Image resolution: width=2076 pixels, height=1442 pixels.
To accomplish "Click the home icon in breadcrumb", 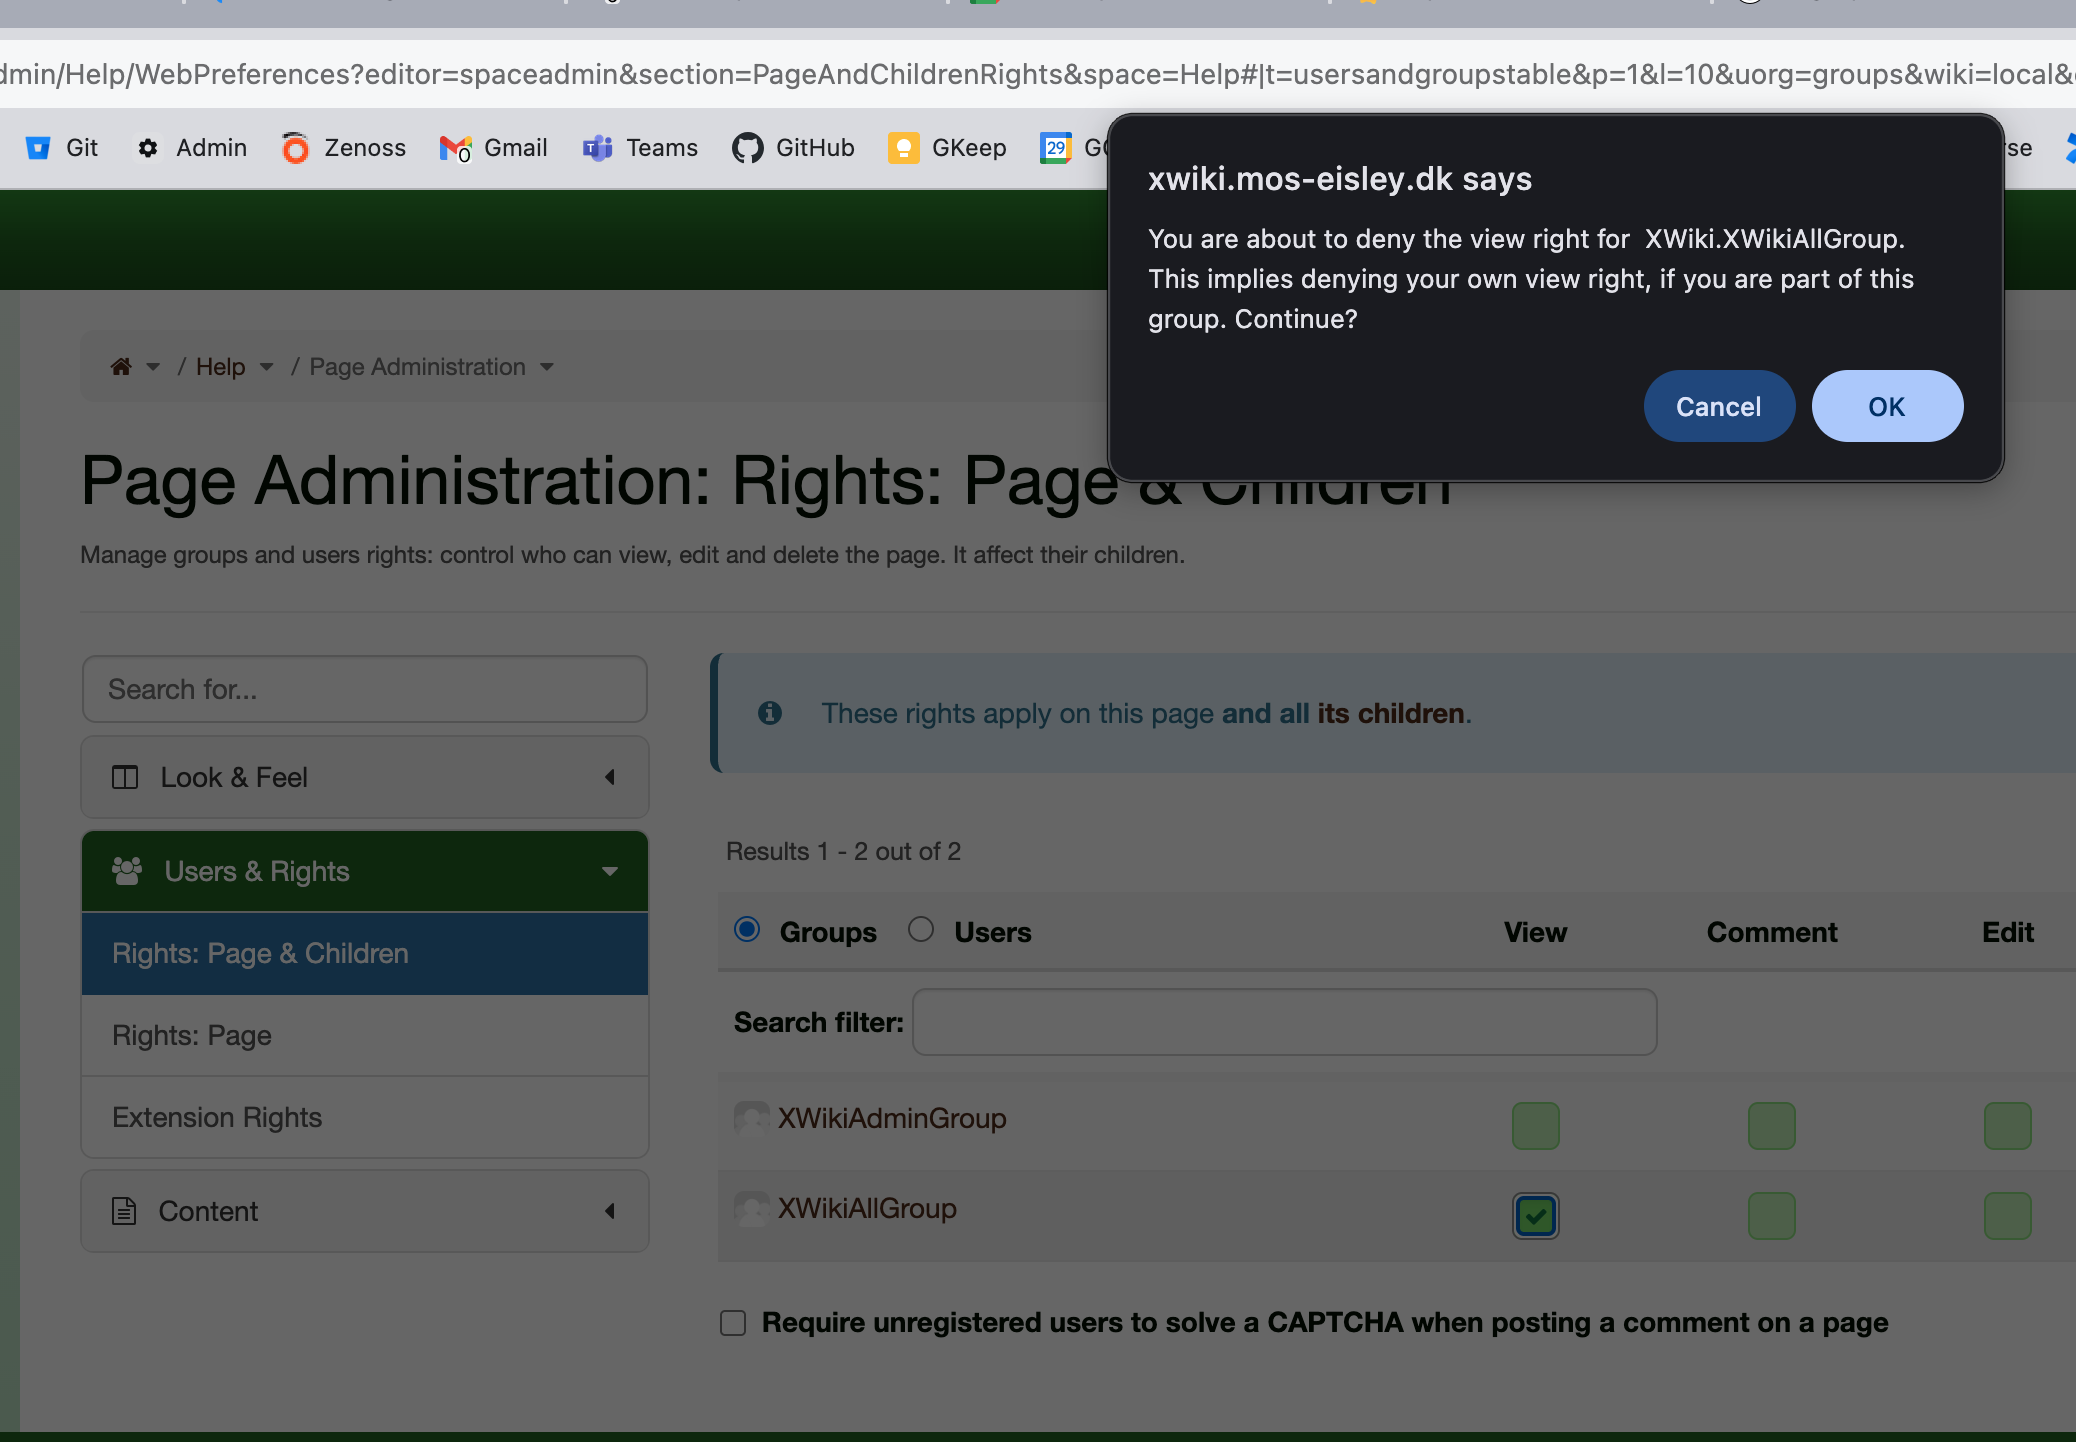I will tap(121, 367).
